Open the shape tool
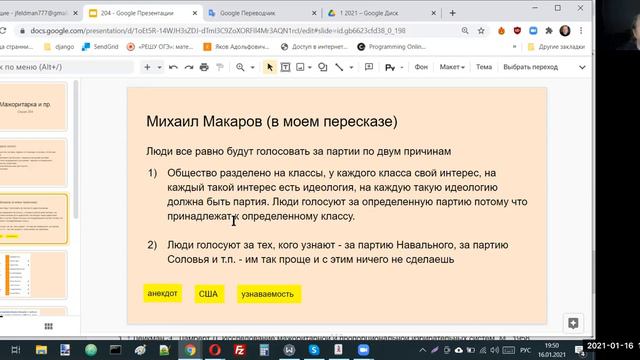The image size is (640, 360). pyautogui.click(x=322, y=67)
